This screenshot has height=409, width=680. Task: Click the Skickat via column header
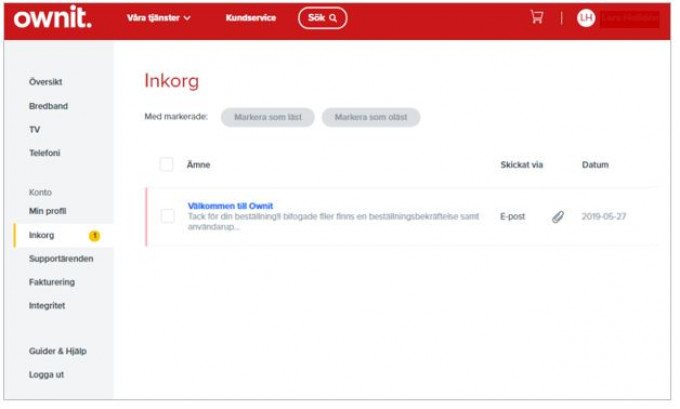pyautogui.click(x=522, y=165)
